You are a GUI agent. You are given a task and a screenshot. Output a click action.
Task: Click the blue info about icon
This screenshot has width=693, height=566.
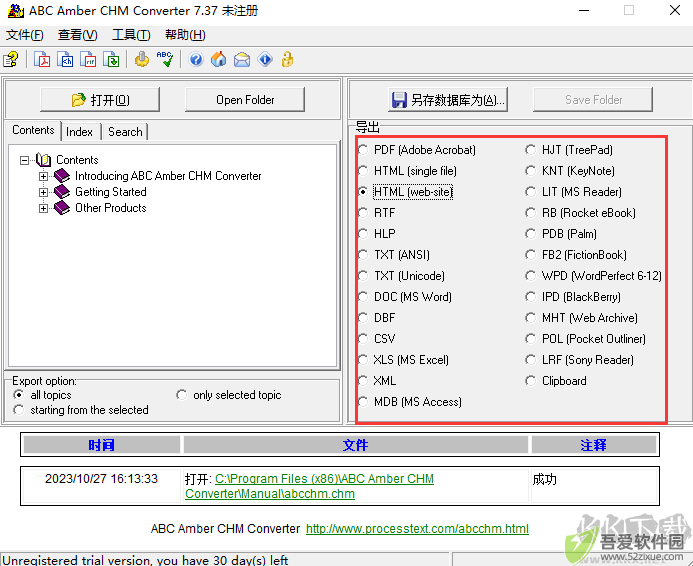[265, 59]
